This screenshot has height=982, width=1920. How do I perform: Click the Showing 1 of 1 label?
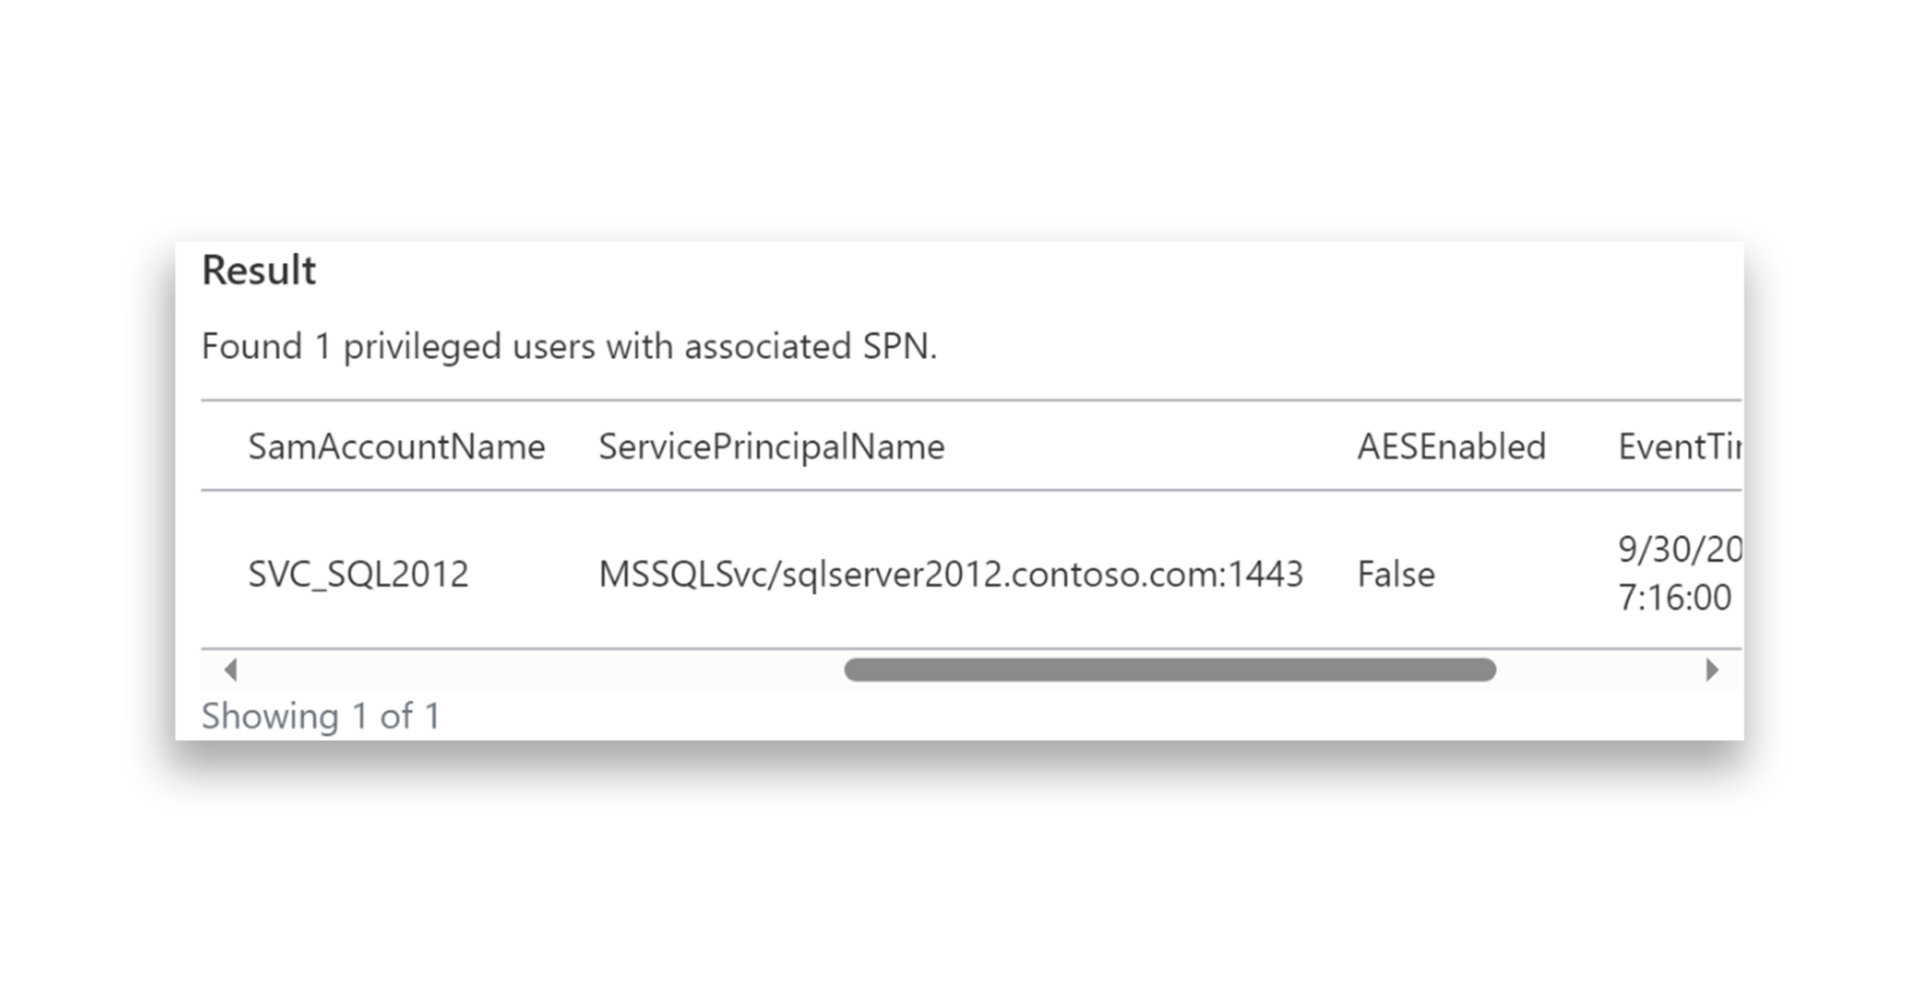[x=322, y=716]
